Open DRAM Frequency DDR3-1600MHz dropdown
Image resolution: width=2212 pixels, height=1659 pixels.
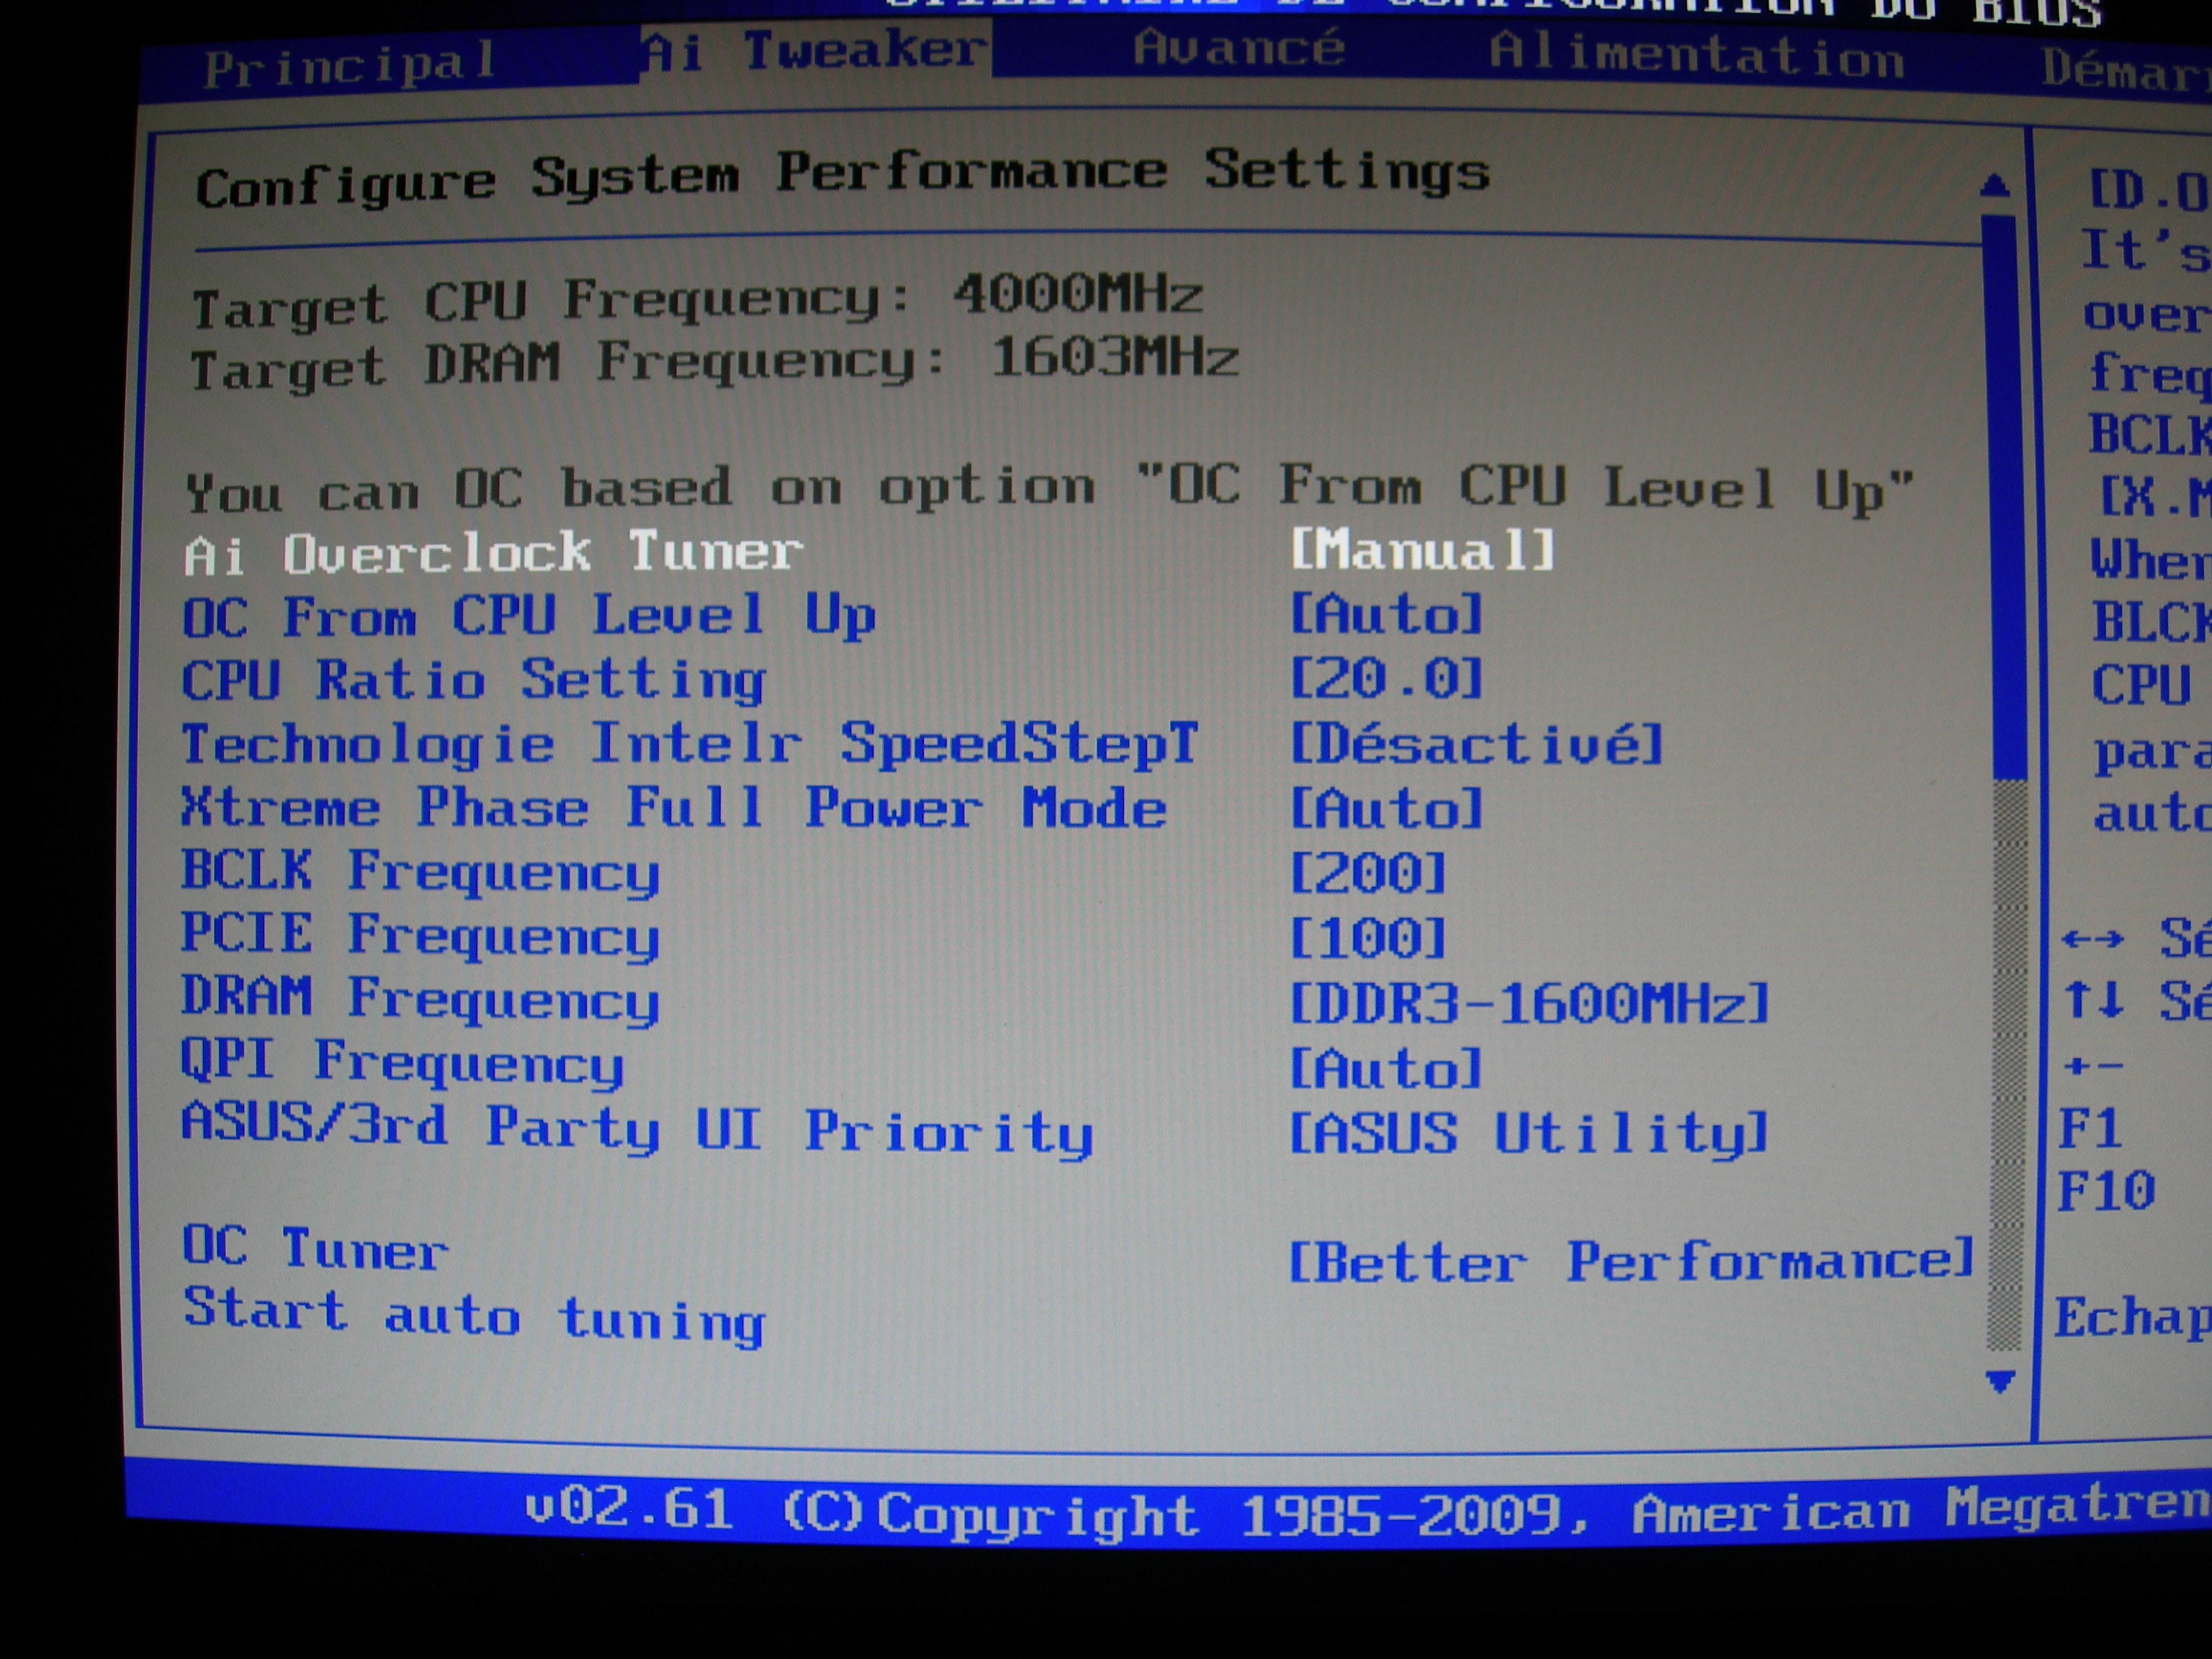1529,1003
